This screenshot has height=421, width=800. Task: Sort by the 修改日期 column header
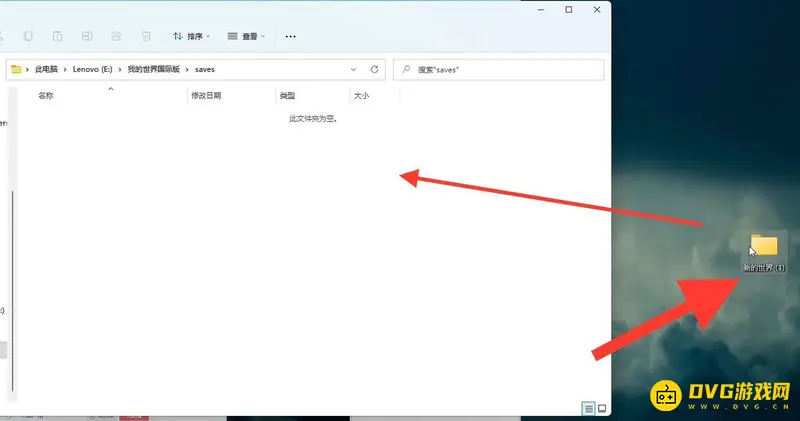pos(206,96)
